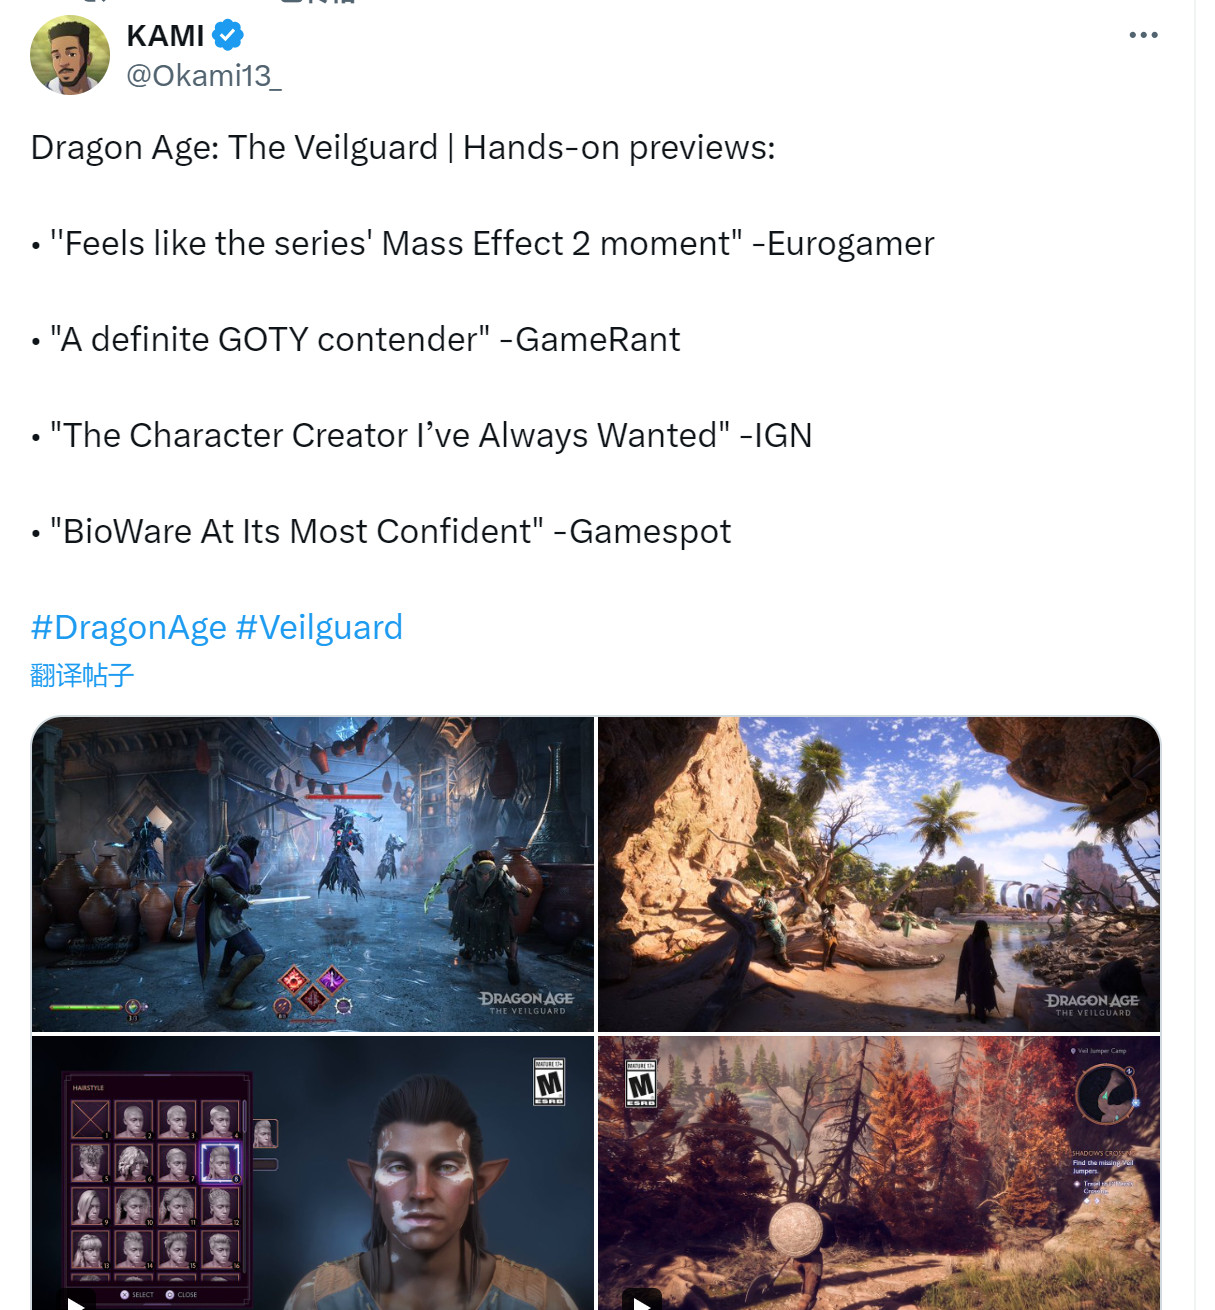Open the KAMI display name link
The image size is (1215, 1310).
tap(165, 36)
